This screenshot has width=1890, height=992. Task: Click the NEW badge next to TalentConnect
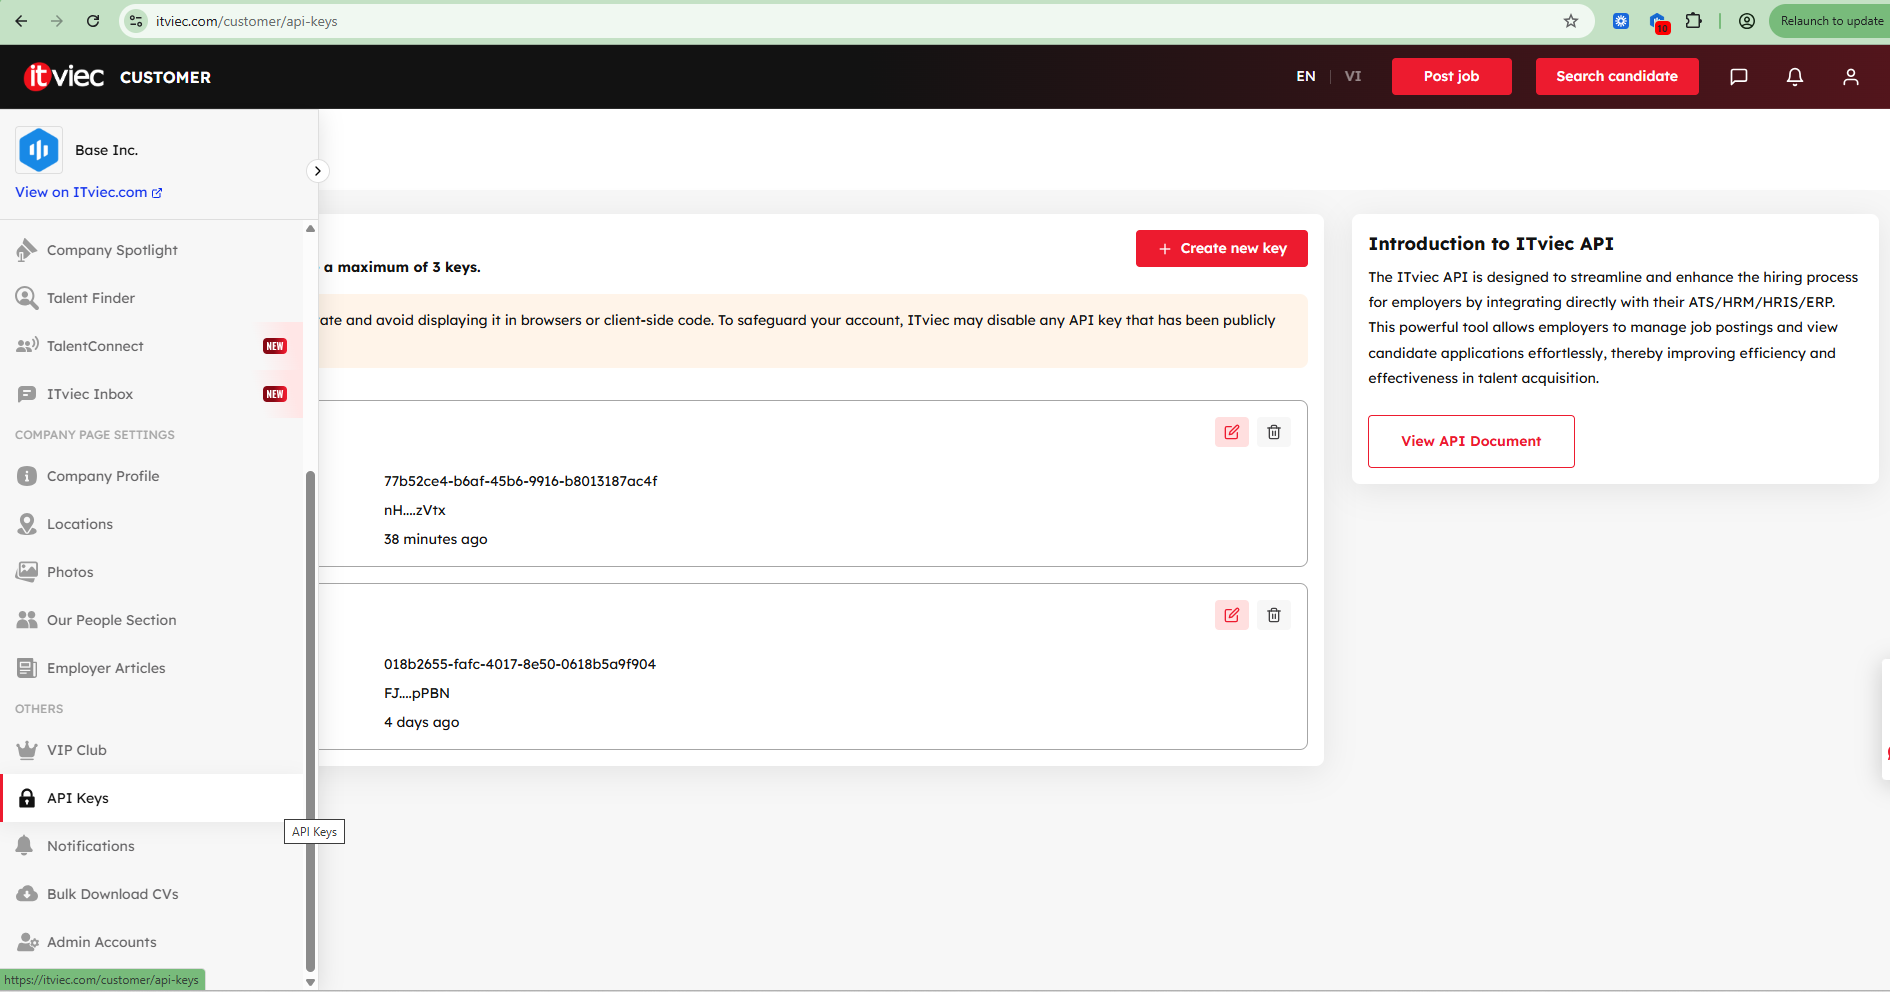(275, 346)
